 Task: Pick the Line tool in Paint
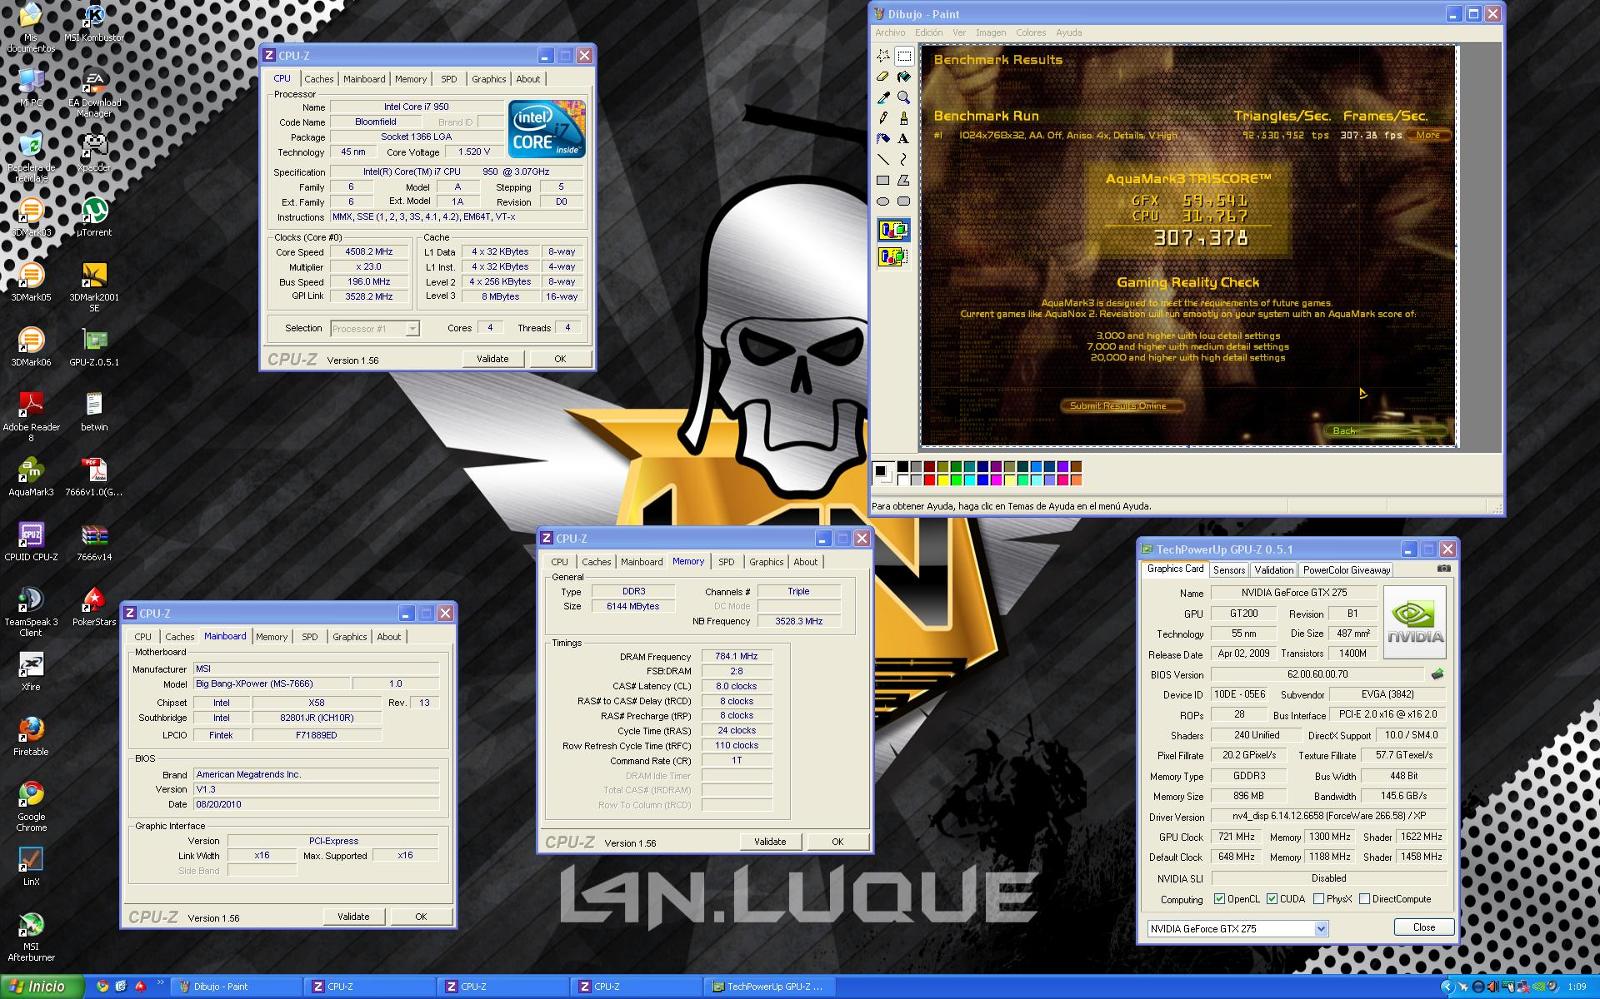883,159
